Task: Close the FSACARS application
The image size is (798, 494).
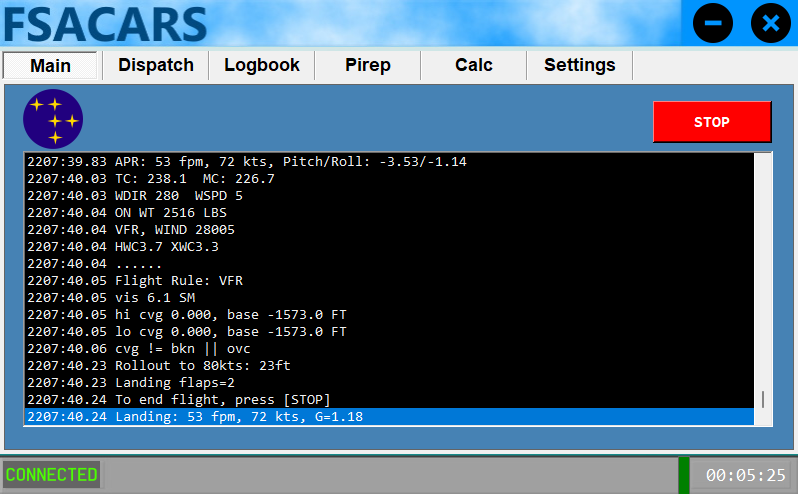Action: coord(770,23)
